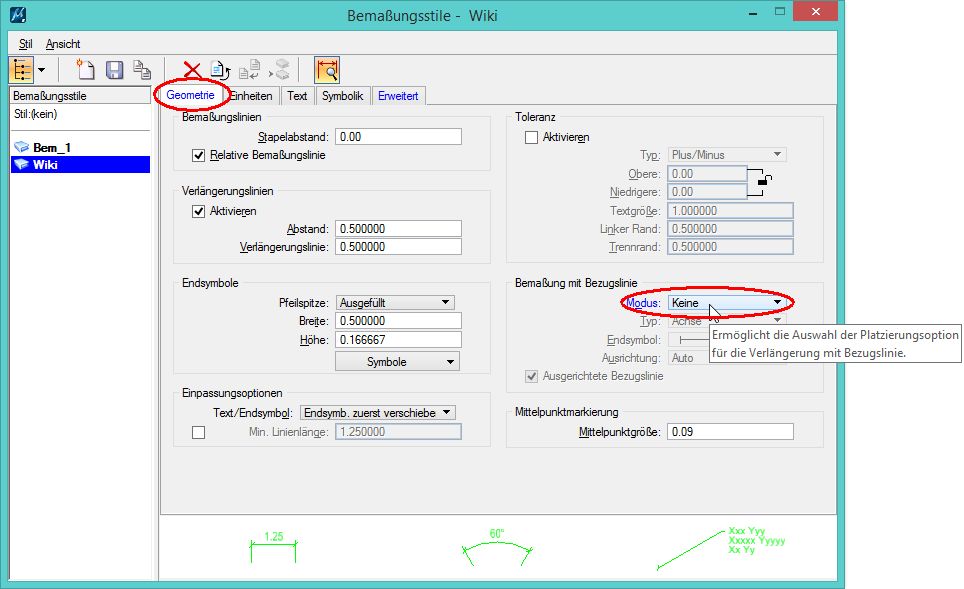Toggle the tolerance lock icon
The image size is (964, 589).
click(764, 180)
